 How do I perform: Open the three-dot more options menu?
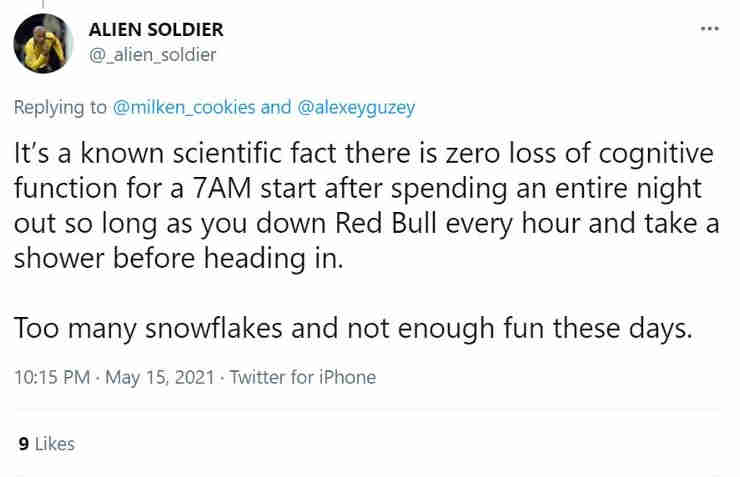pyautogui.click(x=709, y=28)
